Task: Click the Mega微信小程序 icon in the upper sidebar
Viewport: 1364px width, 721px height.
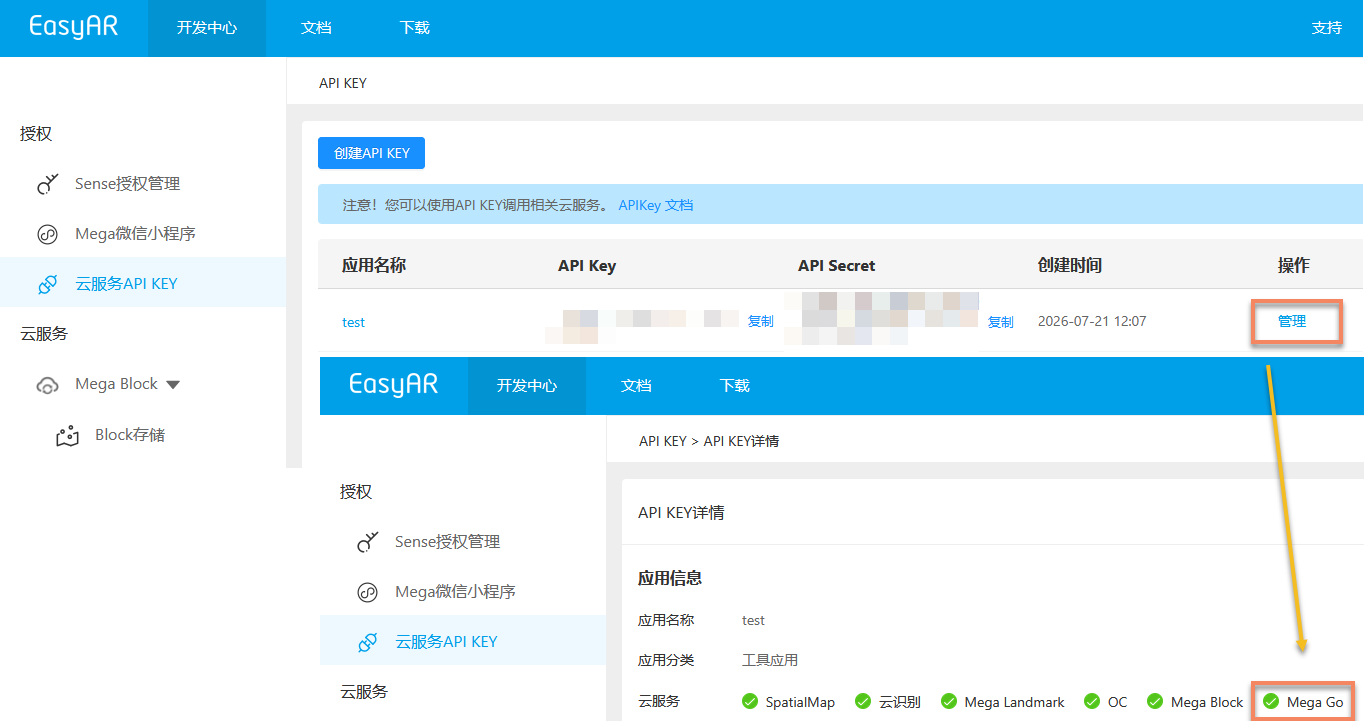Action: point(48,234)
